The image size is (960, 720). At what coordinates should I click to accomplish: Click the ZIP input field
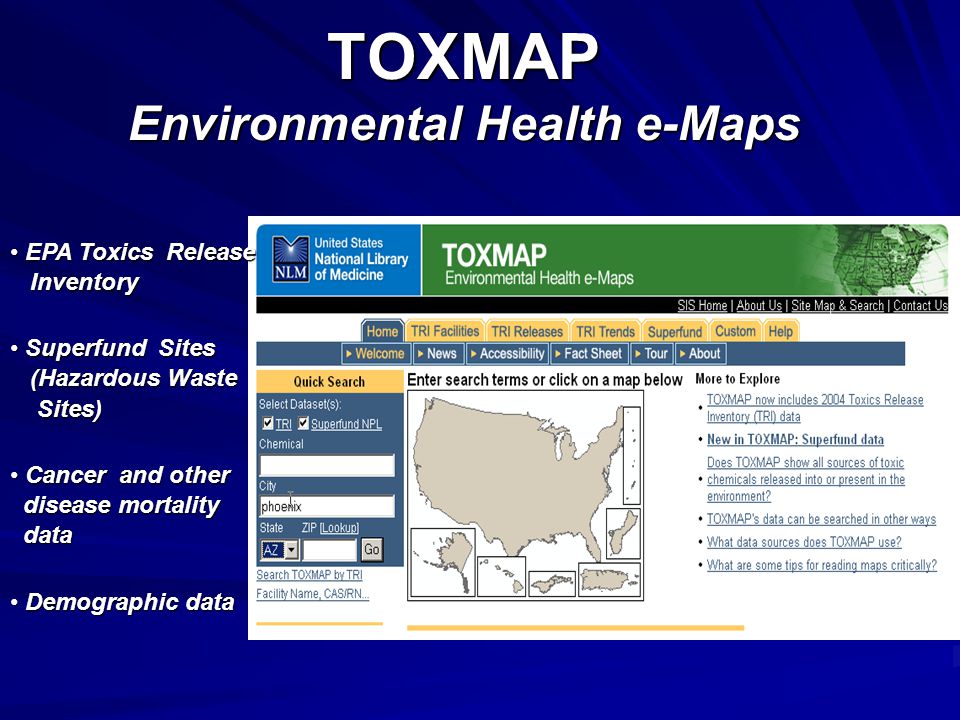pos(329,550)
